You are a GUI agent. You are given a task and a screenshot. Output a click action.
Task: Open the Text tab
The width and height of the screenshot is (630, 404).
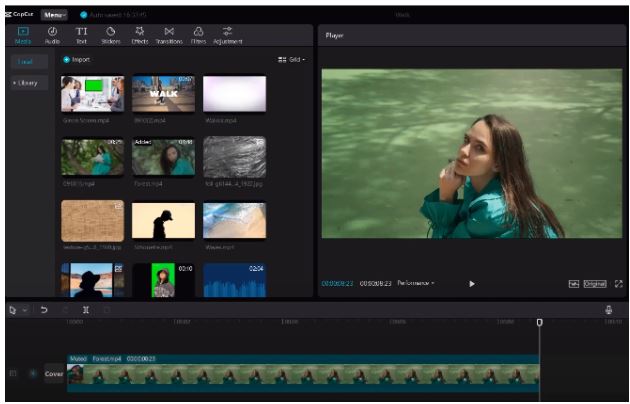(81, 35)
